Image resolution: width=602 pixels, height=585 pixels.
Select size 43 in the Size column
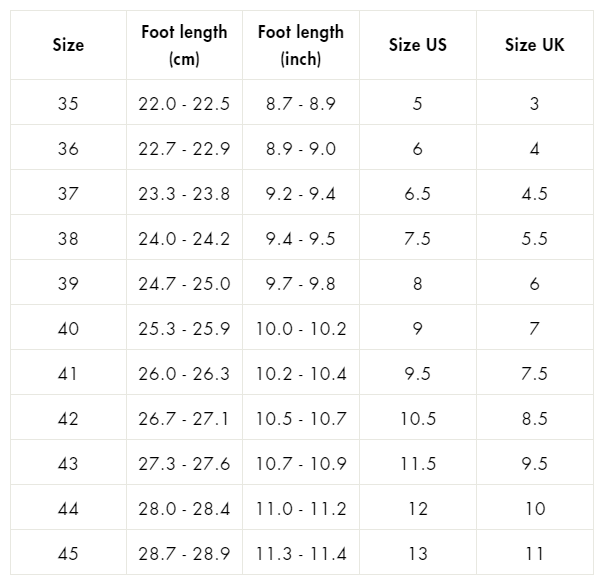tap(68, 464)
